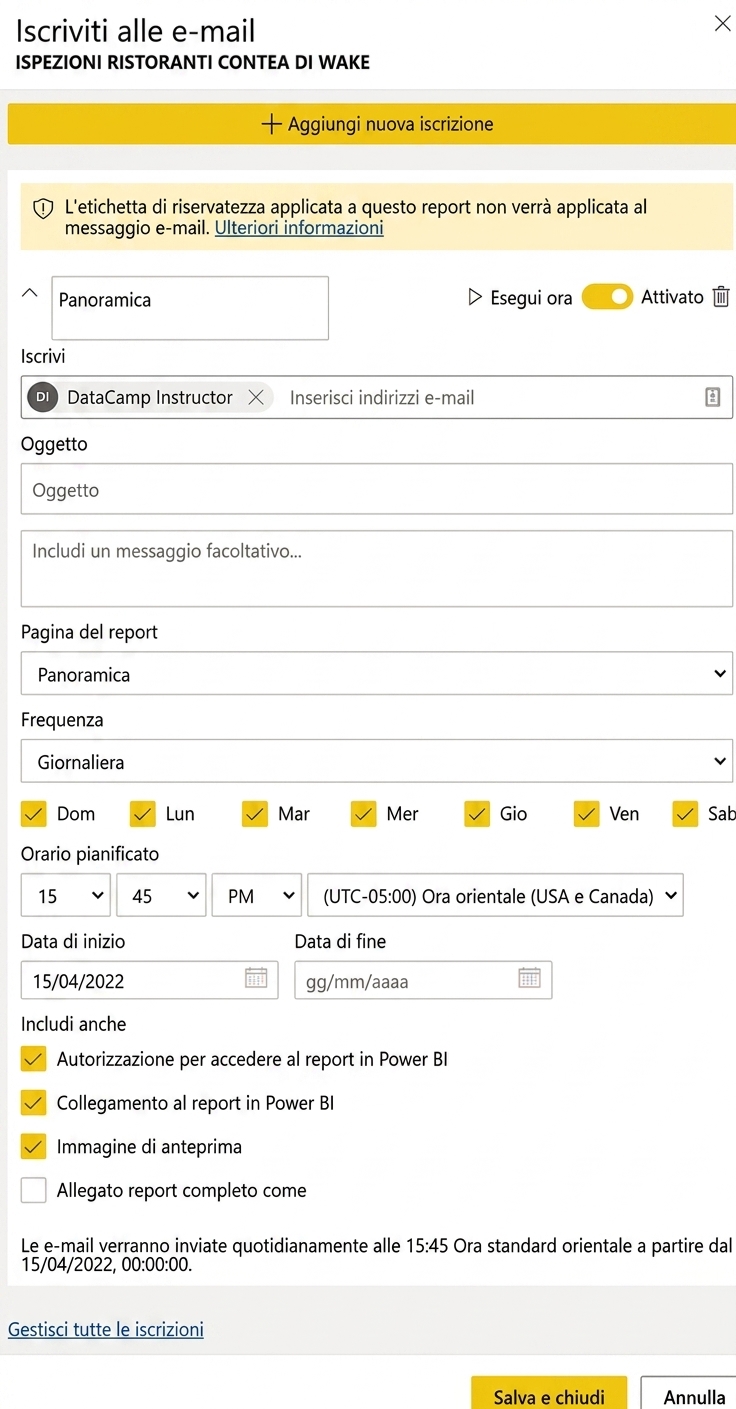Uncheck Collegamento al report in Power BI
736x1409 pixels.
[x=34, y=1103]
